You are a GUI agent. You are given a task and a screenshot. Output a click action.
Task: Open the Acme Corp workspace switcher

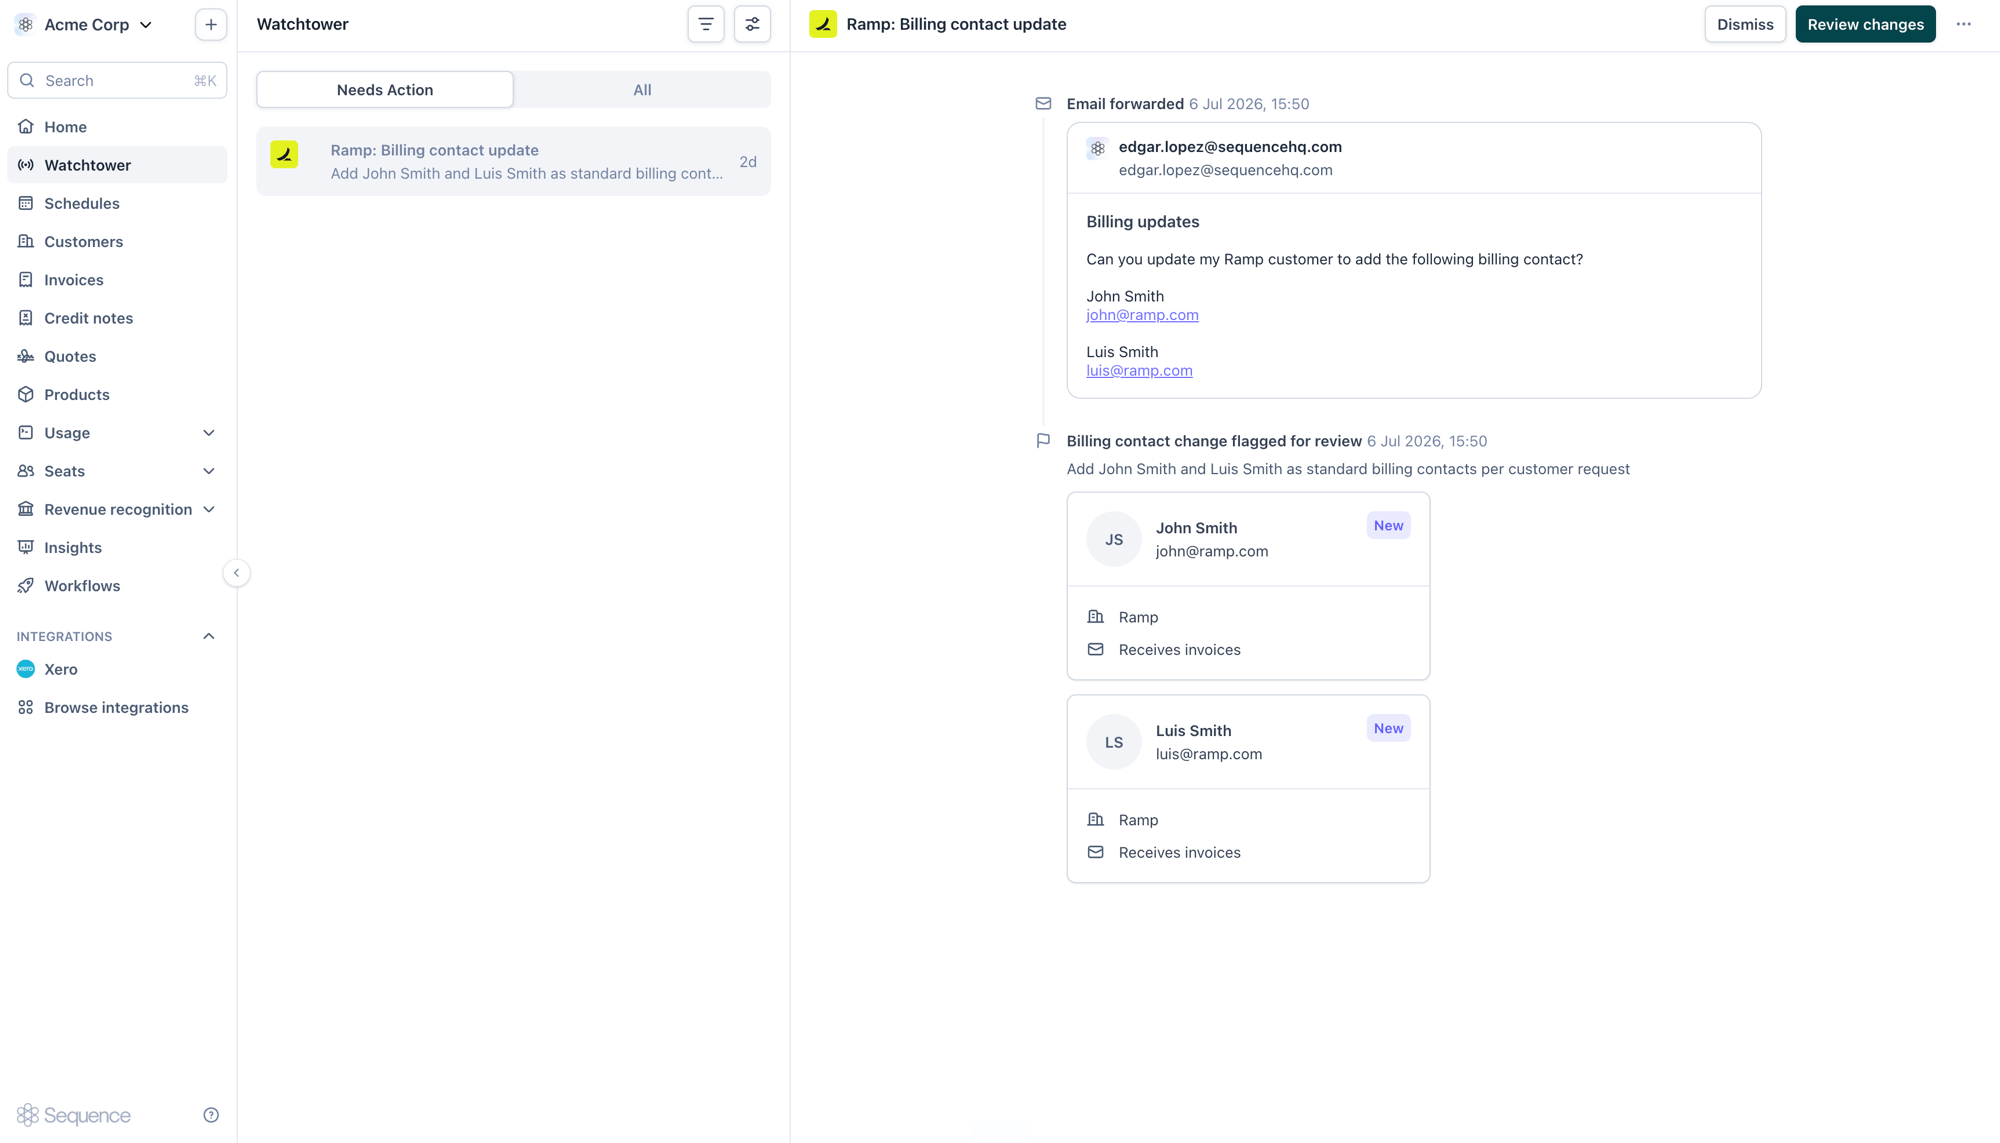85,24
